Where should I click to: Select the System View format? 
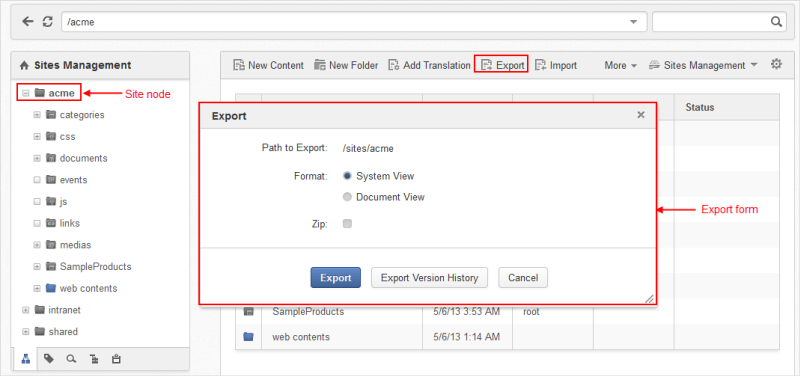[x=347, y=176]
